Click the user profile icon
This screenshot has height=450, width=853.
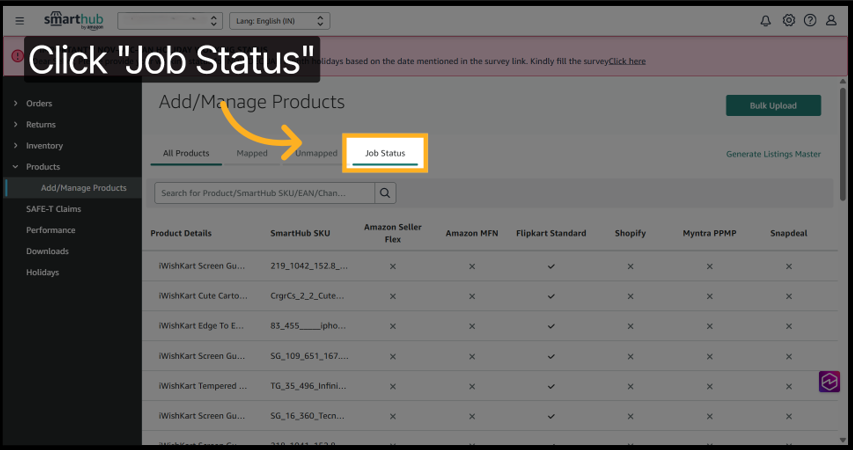tap(832, 21)
